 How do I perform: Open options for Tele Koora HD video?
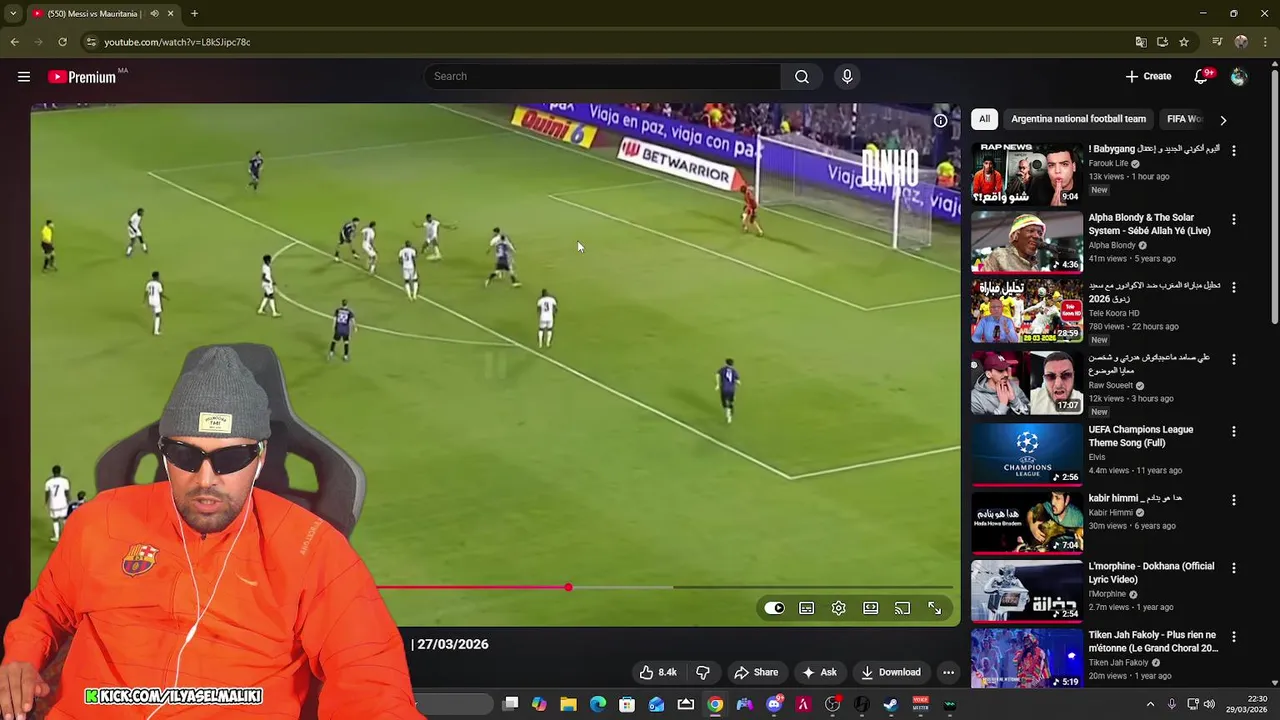pyautogui.click(x=1233, y=288)
